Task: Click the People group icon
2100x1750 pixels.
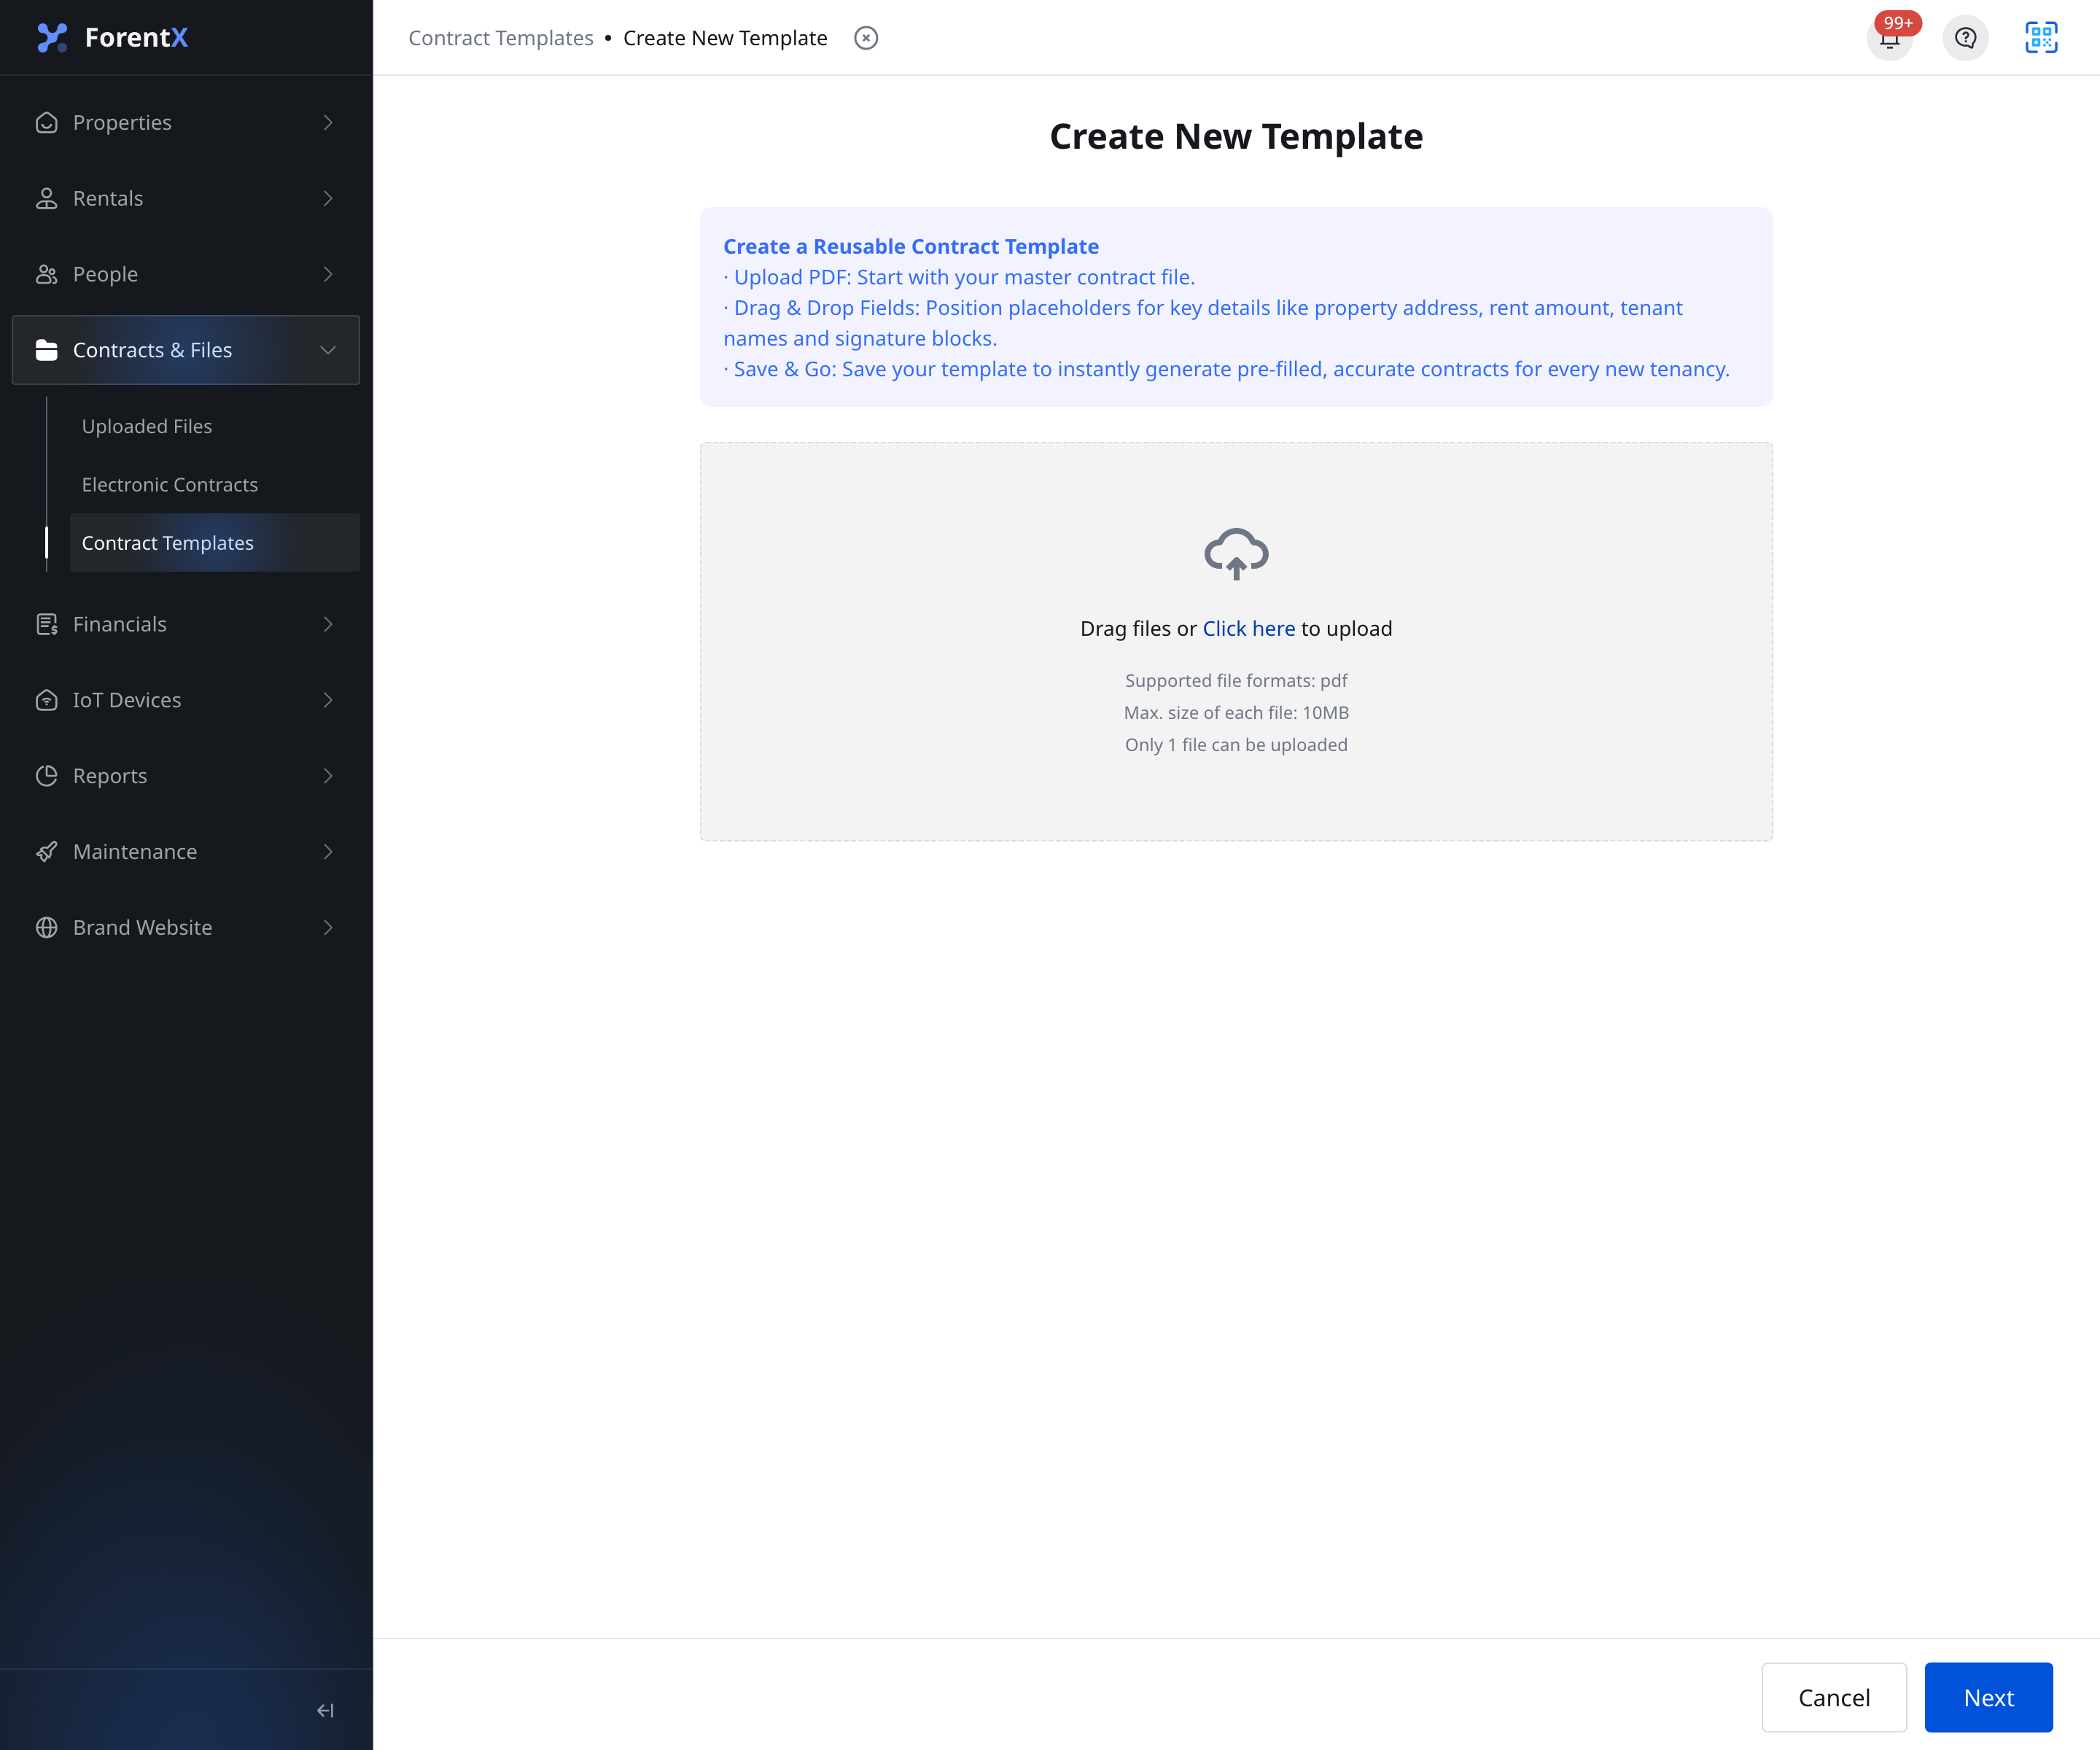Action: pyautogui.click(x=46, y=274)
